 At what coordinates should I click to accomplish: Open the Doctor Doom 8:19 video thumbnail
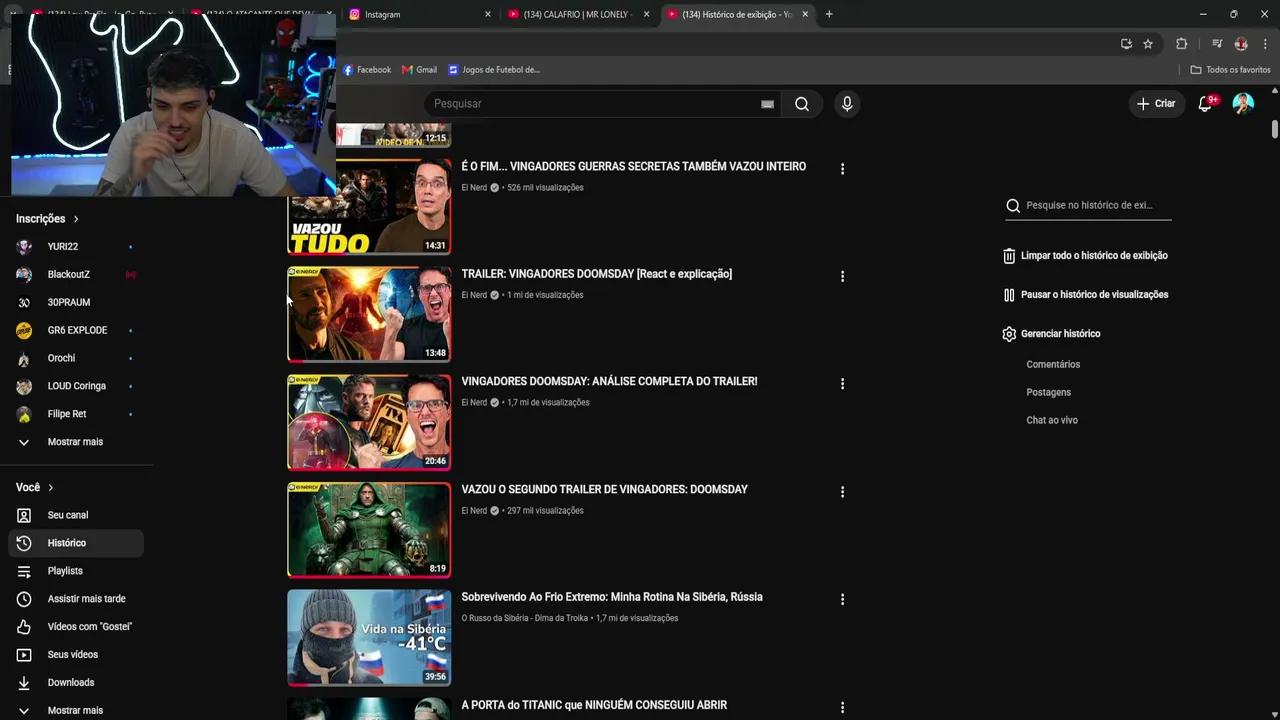pyautogui.click(x=369, y=530)
